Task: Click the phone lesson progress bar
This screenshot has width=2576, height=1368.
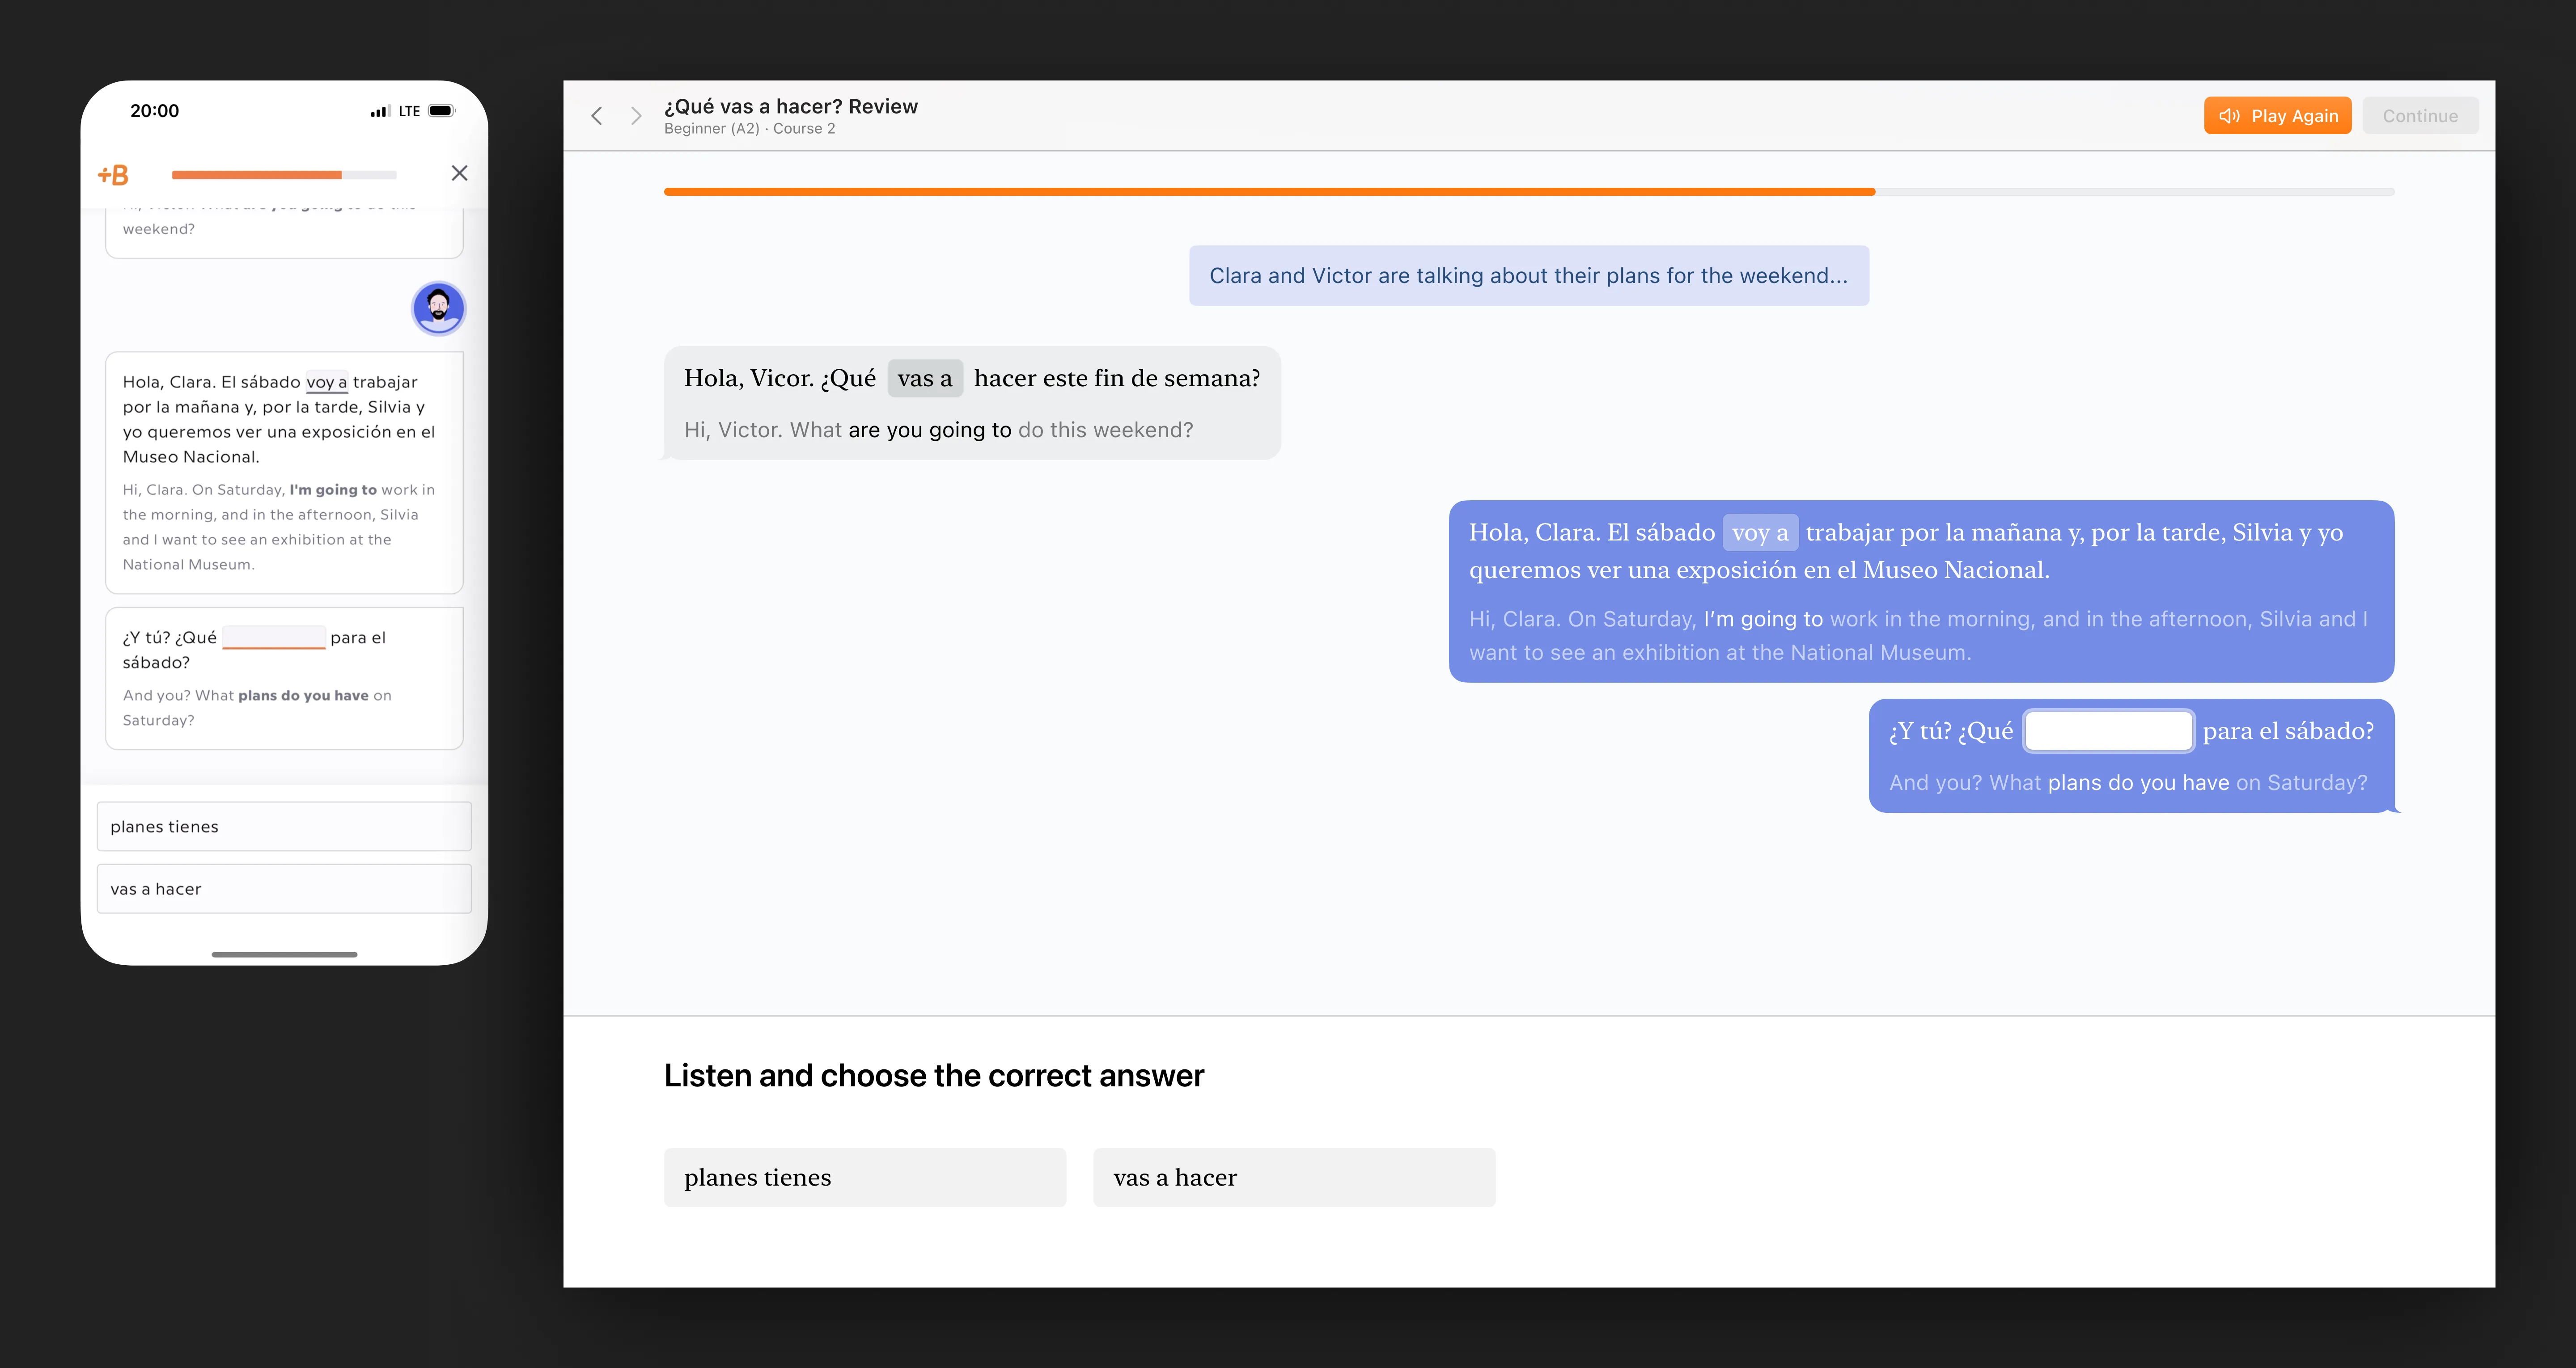Action: pos(284,175)
